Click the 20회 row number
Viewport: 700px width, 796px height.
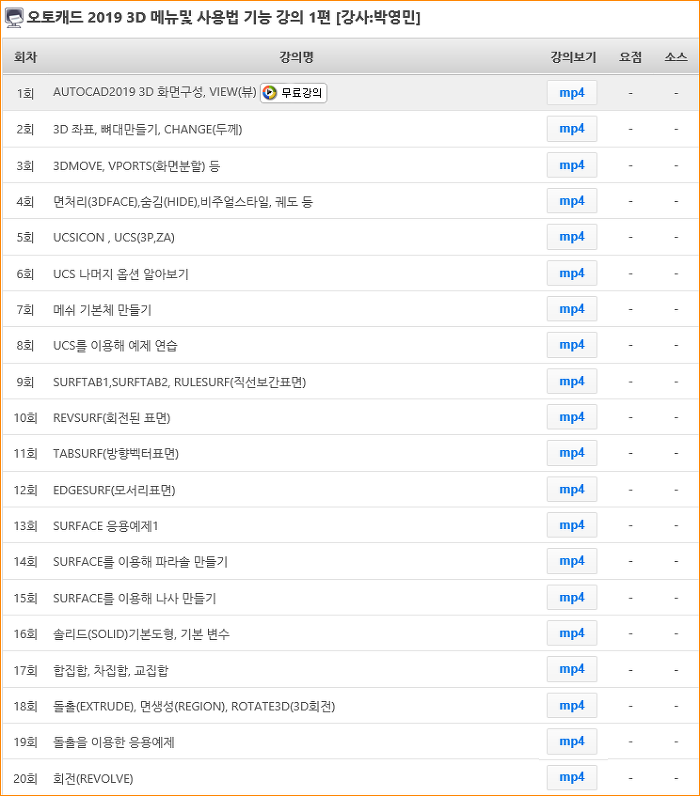point(25,778)
